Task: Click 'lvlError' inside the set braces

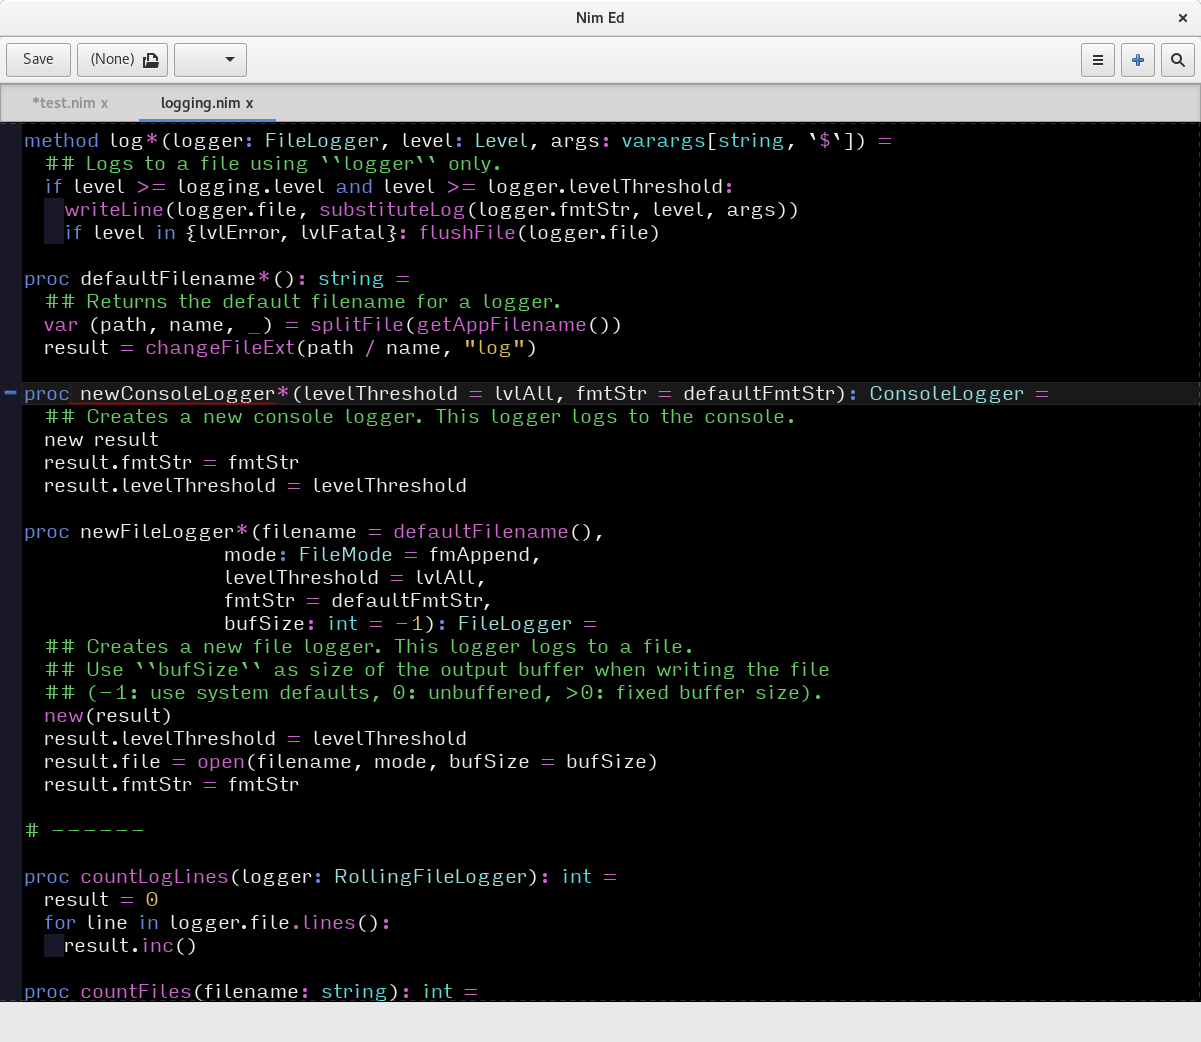Action: click(x=239, y=233)
